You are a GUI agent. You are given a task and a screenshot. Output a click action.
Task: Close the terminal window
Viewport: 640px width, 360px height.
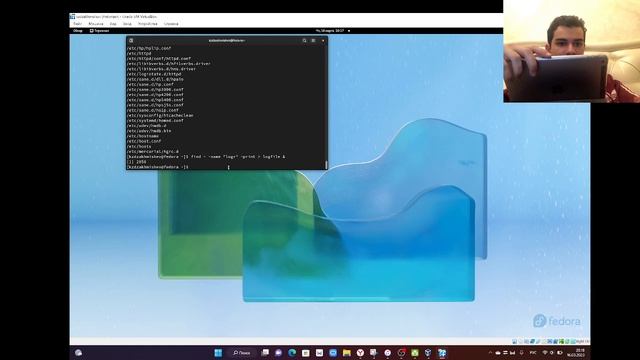323,40
